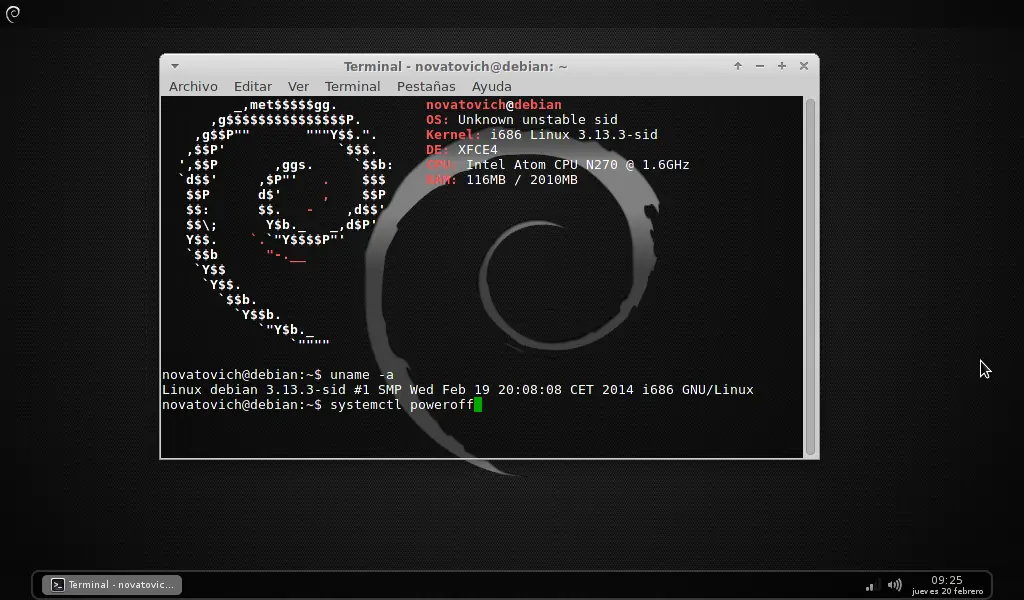Close the Terminal window
The height and width of the screenshot is (600, 1024).
[x=804, y=66]
